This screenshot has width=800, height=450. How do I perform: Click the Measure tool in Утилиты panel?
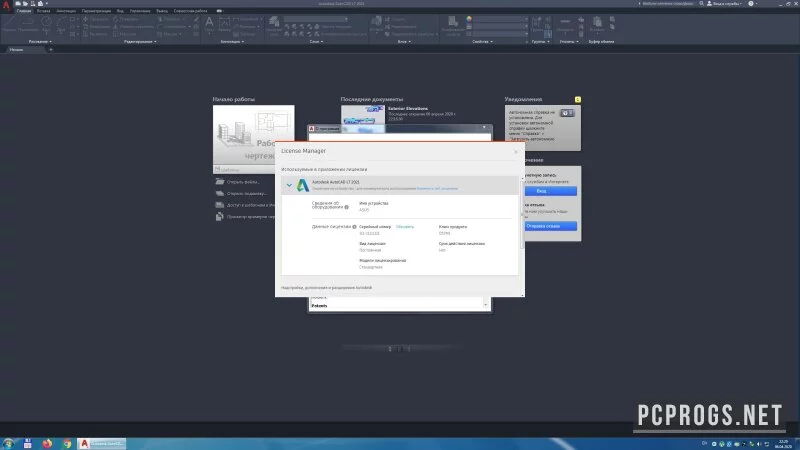click(565, 24)
